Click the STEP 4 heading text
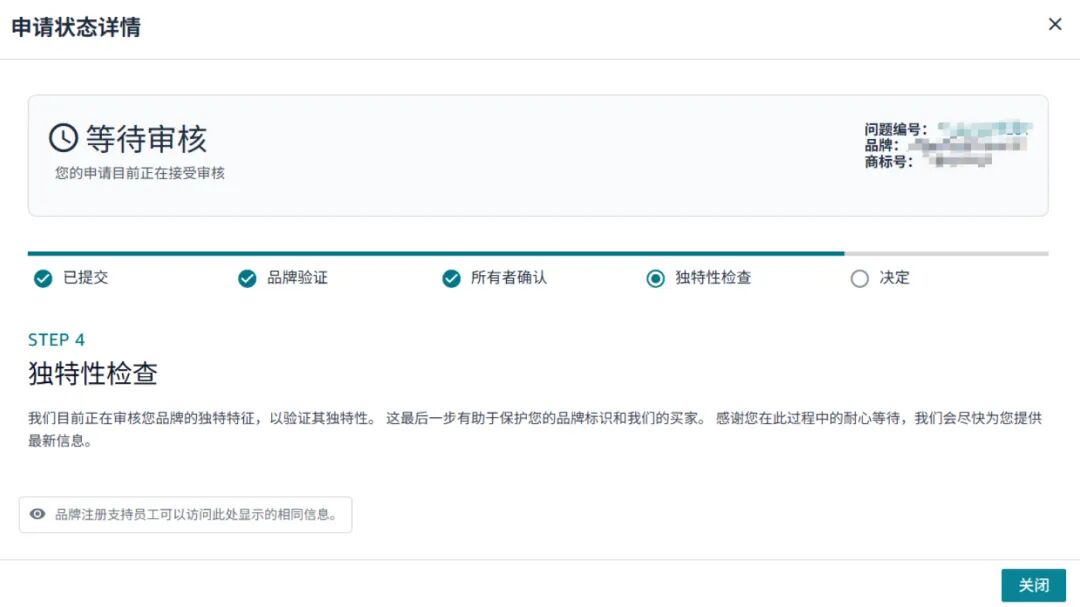 pyautogui.click(x=56, y=340)
